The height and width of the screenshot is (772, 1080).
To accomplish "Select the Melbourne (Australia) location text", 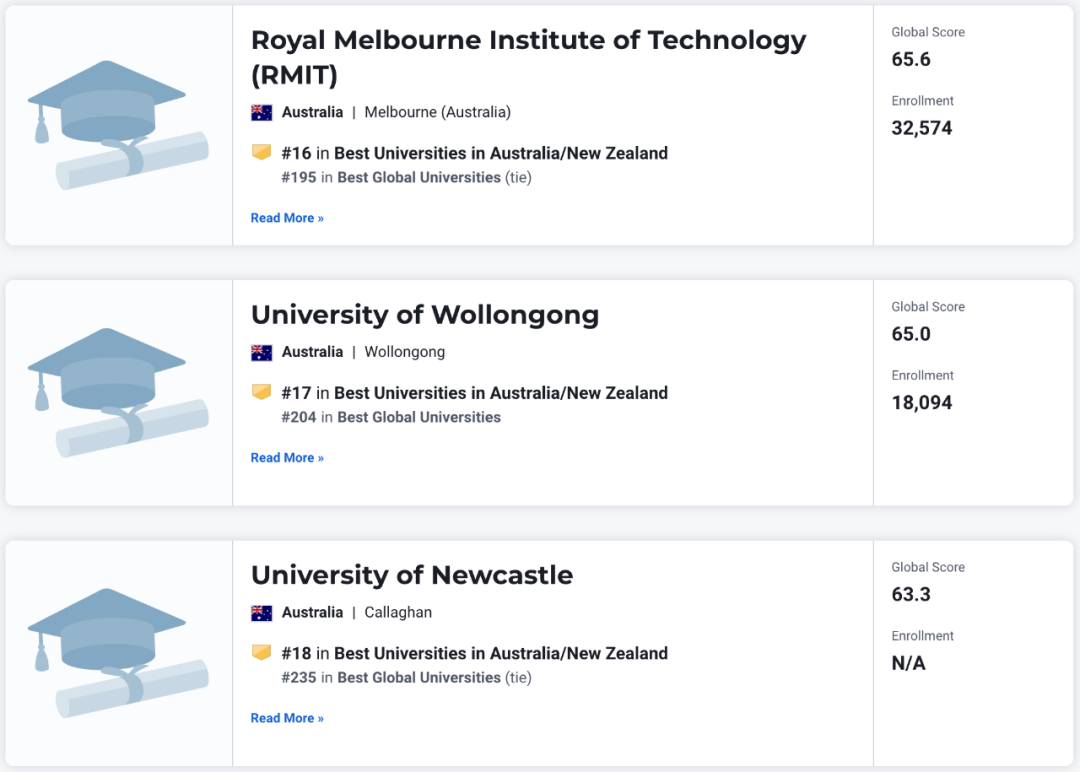I will click(437, 112).
